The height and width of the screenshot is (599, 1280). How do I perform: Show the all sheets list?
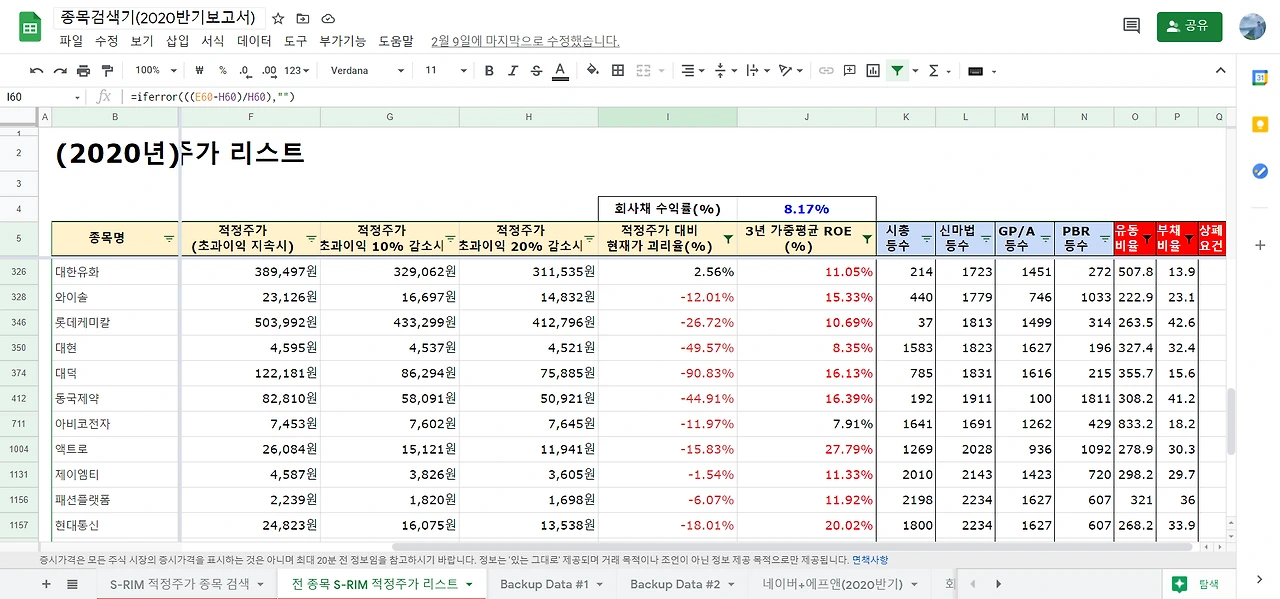(72, 584)
